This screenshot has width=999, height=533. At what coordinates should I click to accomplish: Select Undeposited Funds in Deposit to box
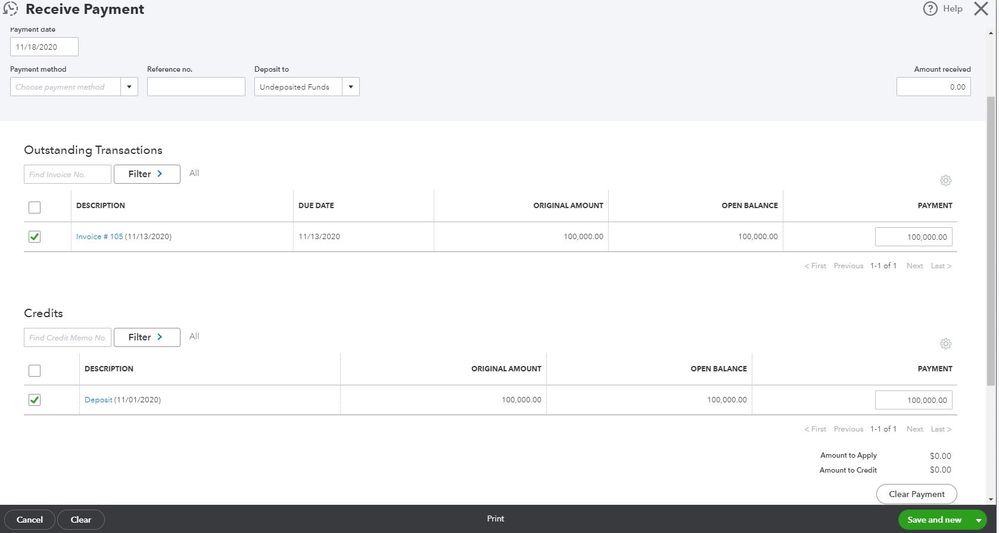298,87
